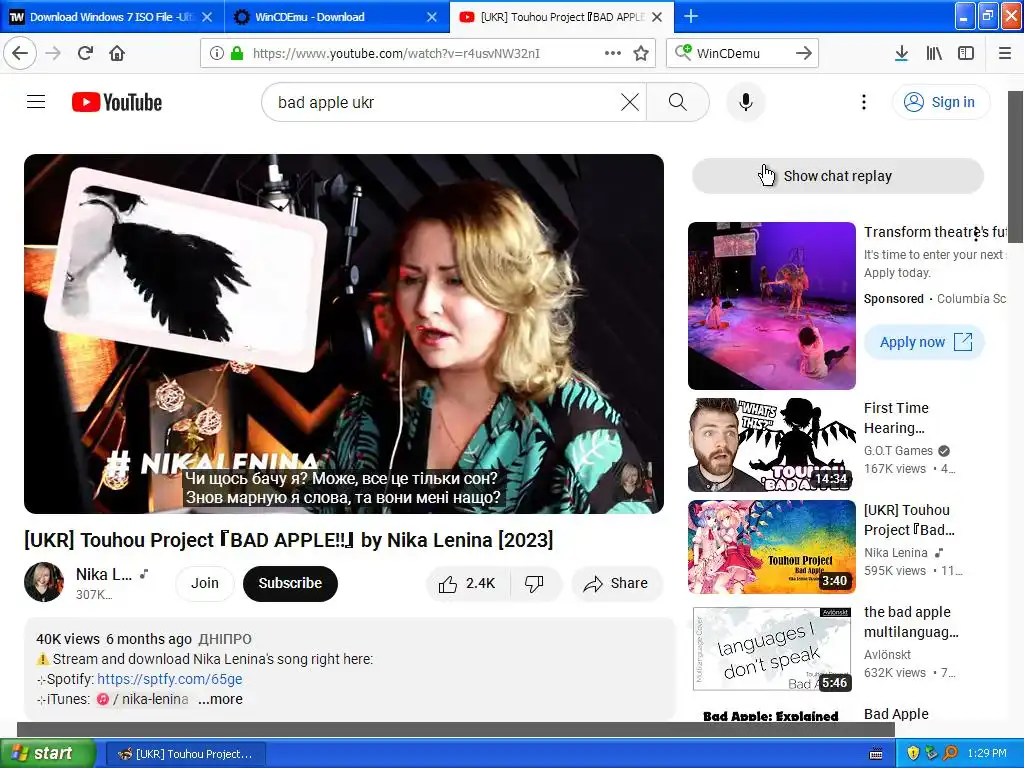Viewport: 1024px width, 768px height.
Task: Select the [UKR] Touhou Project tab
Action: pyautogui.click(x=552, y=17)
